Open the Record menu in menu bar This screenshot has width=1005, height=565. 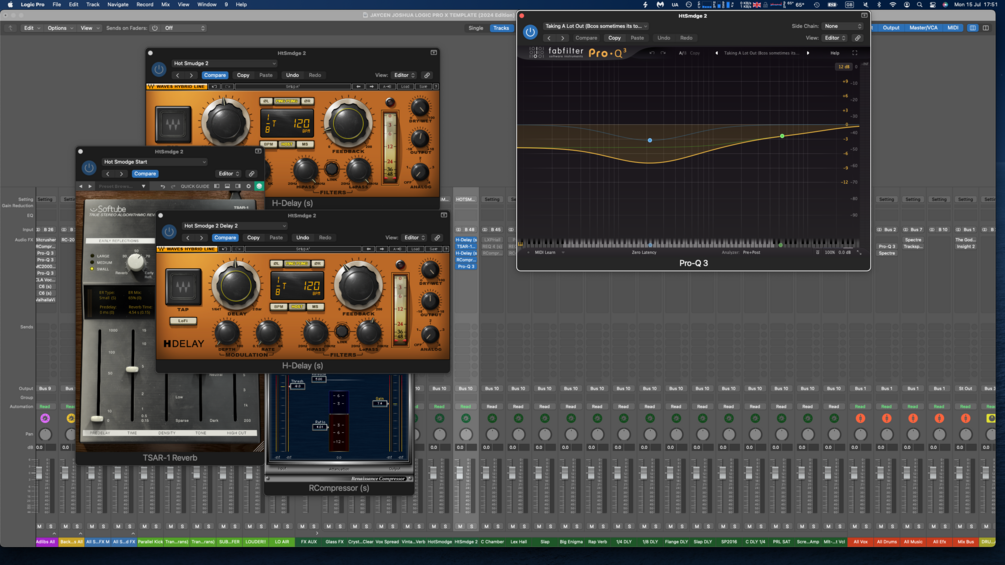[x=145, y=4]
